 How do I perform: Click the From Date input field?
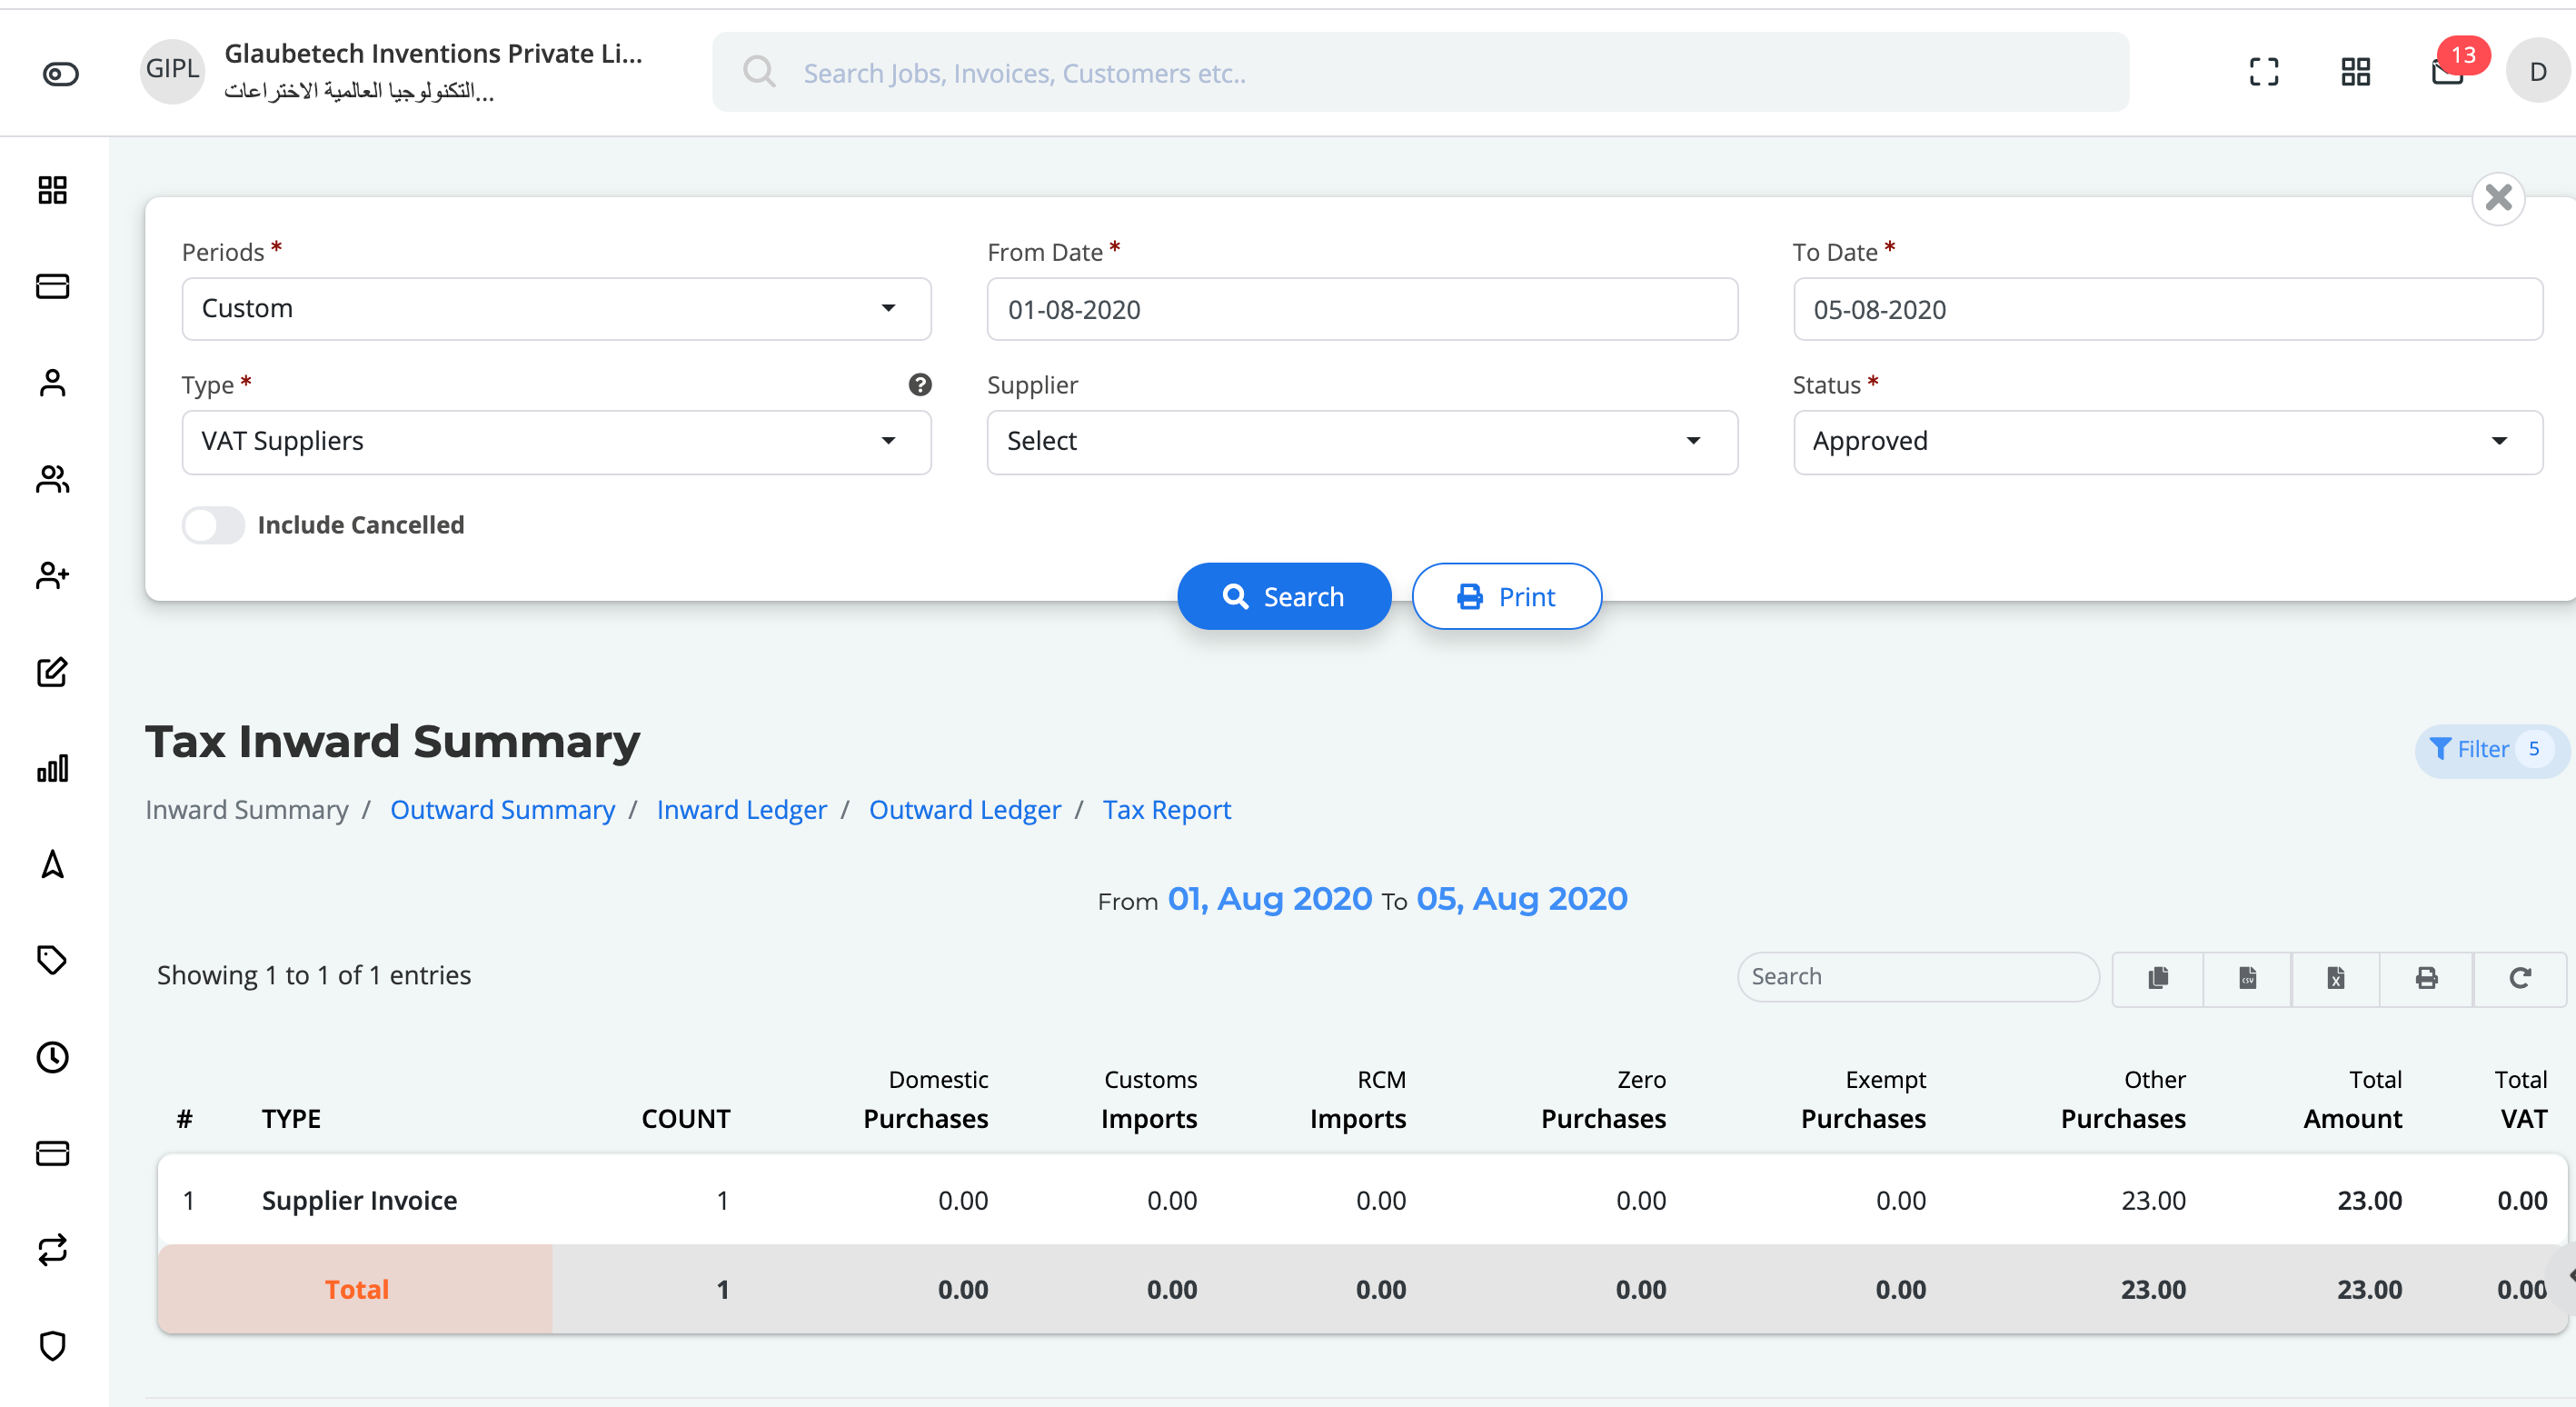[1362, 308]
